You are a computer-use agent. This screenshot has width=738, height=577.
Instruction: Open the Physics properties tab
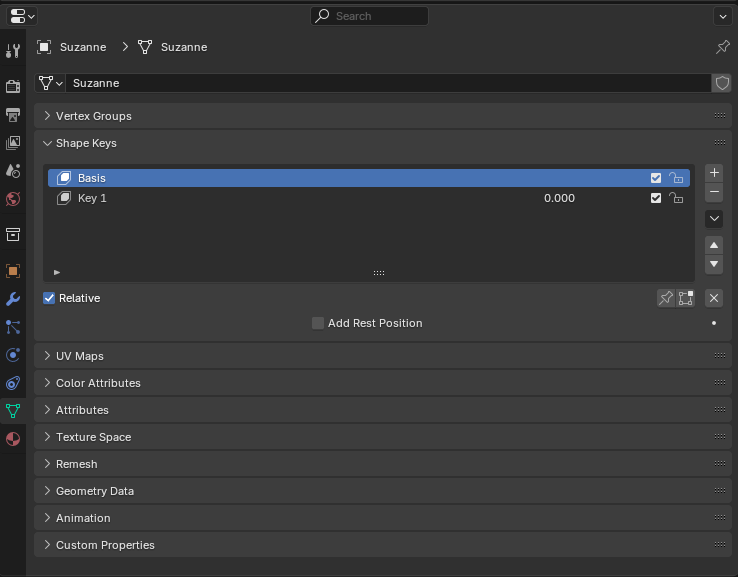click(13, 355)
